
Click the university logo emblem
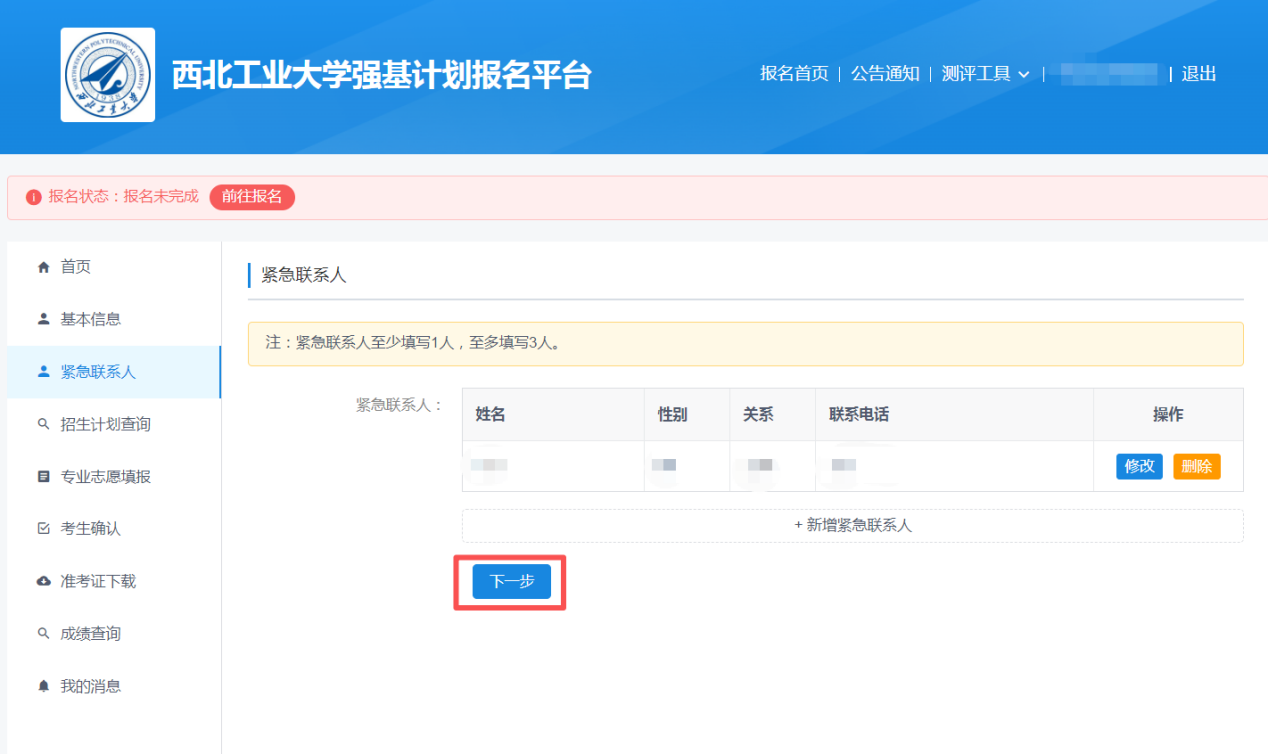point(107,75)
